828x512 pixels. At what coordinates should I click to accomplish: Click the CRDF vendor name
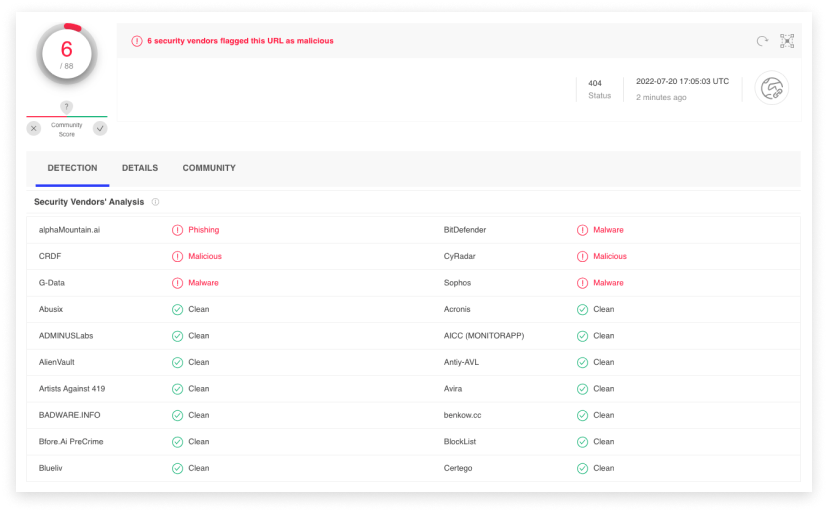tap(50, 256)
